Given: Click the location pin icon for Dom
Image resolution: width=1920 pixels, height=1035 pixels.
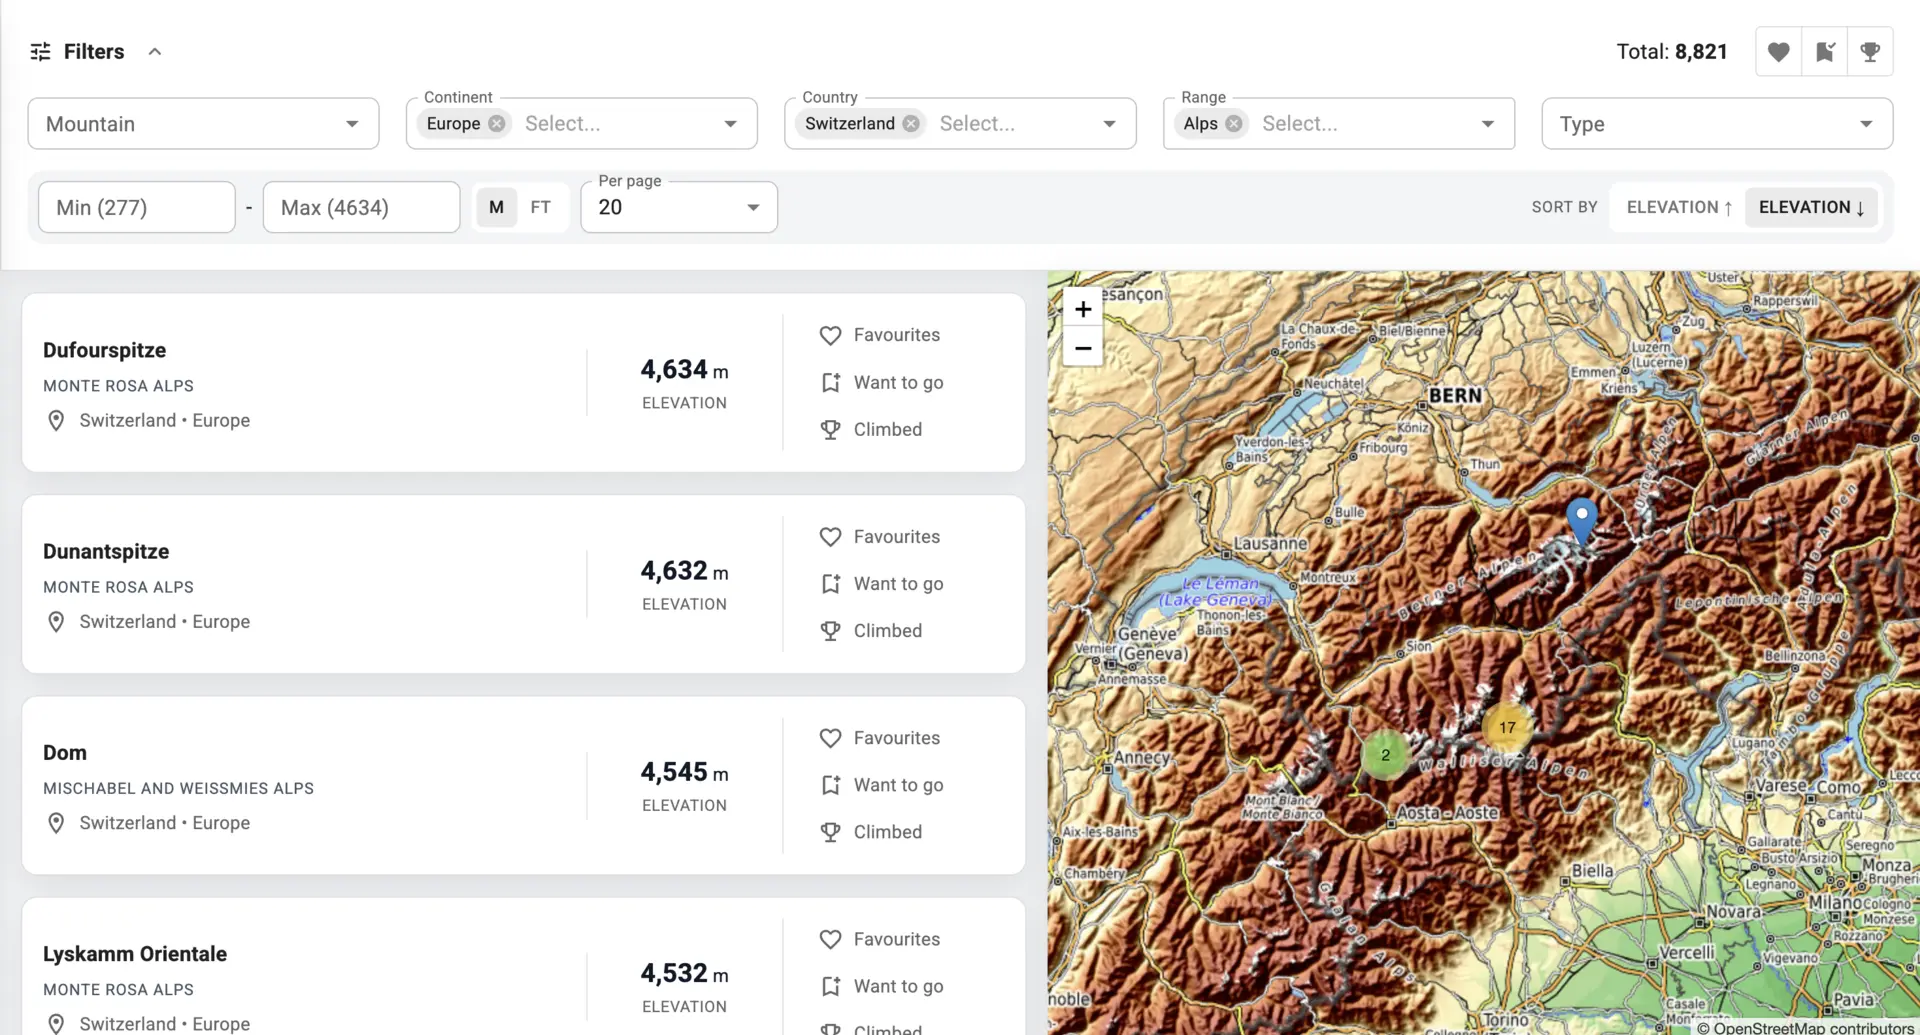Looking at the screenshot, I should click(x=56, y=823).
